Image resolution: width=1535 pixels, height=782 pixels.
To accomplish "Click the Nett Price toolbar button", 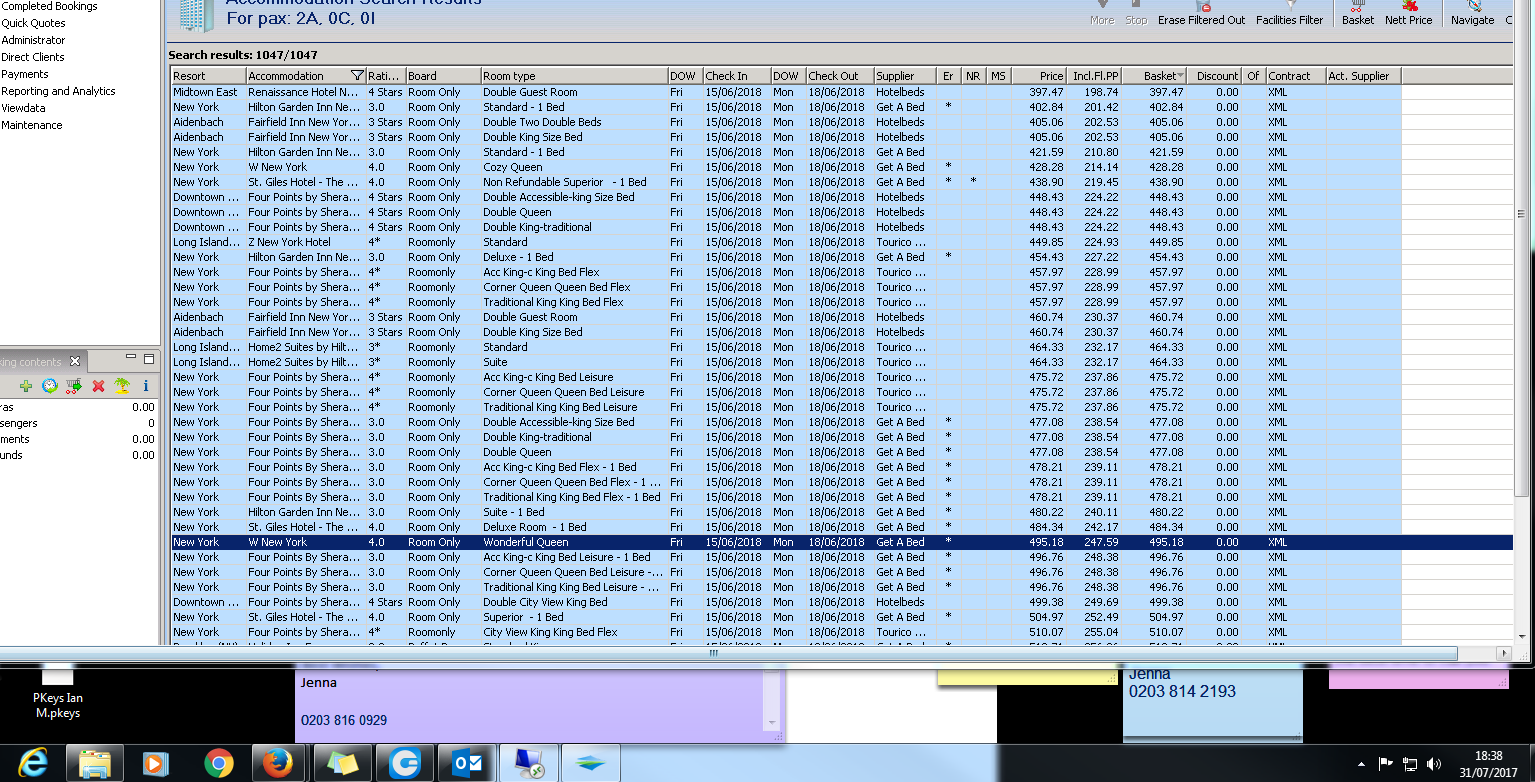I will (x=1408, y=13).
